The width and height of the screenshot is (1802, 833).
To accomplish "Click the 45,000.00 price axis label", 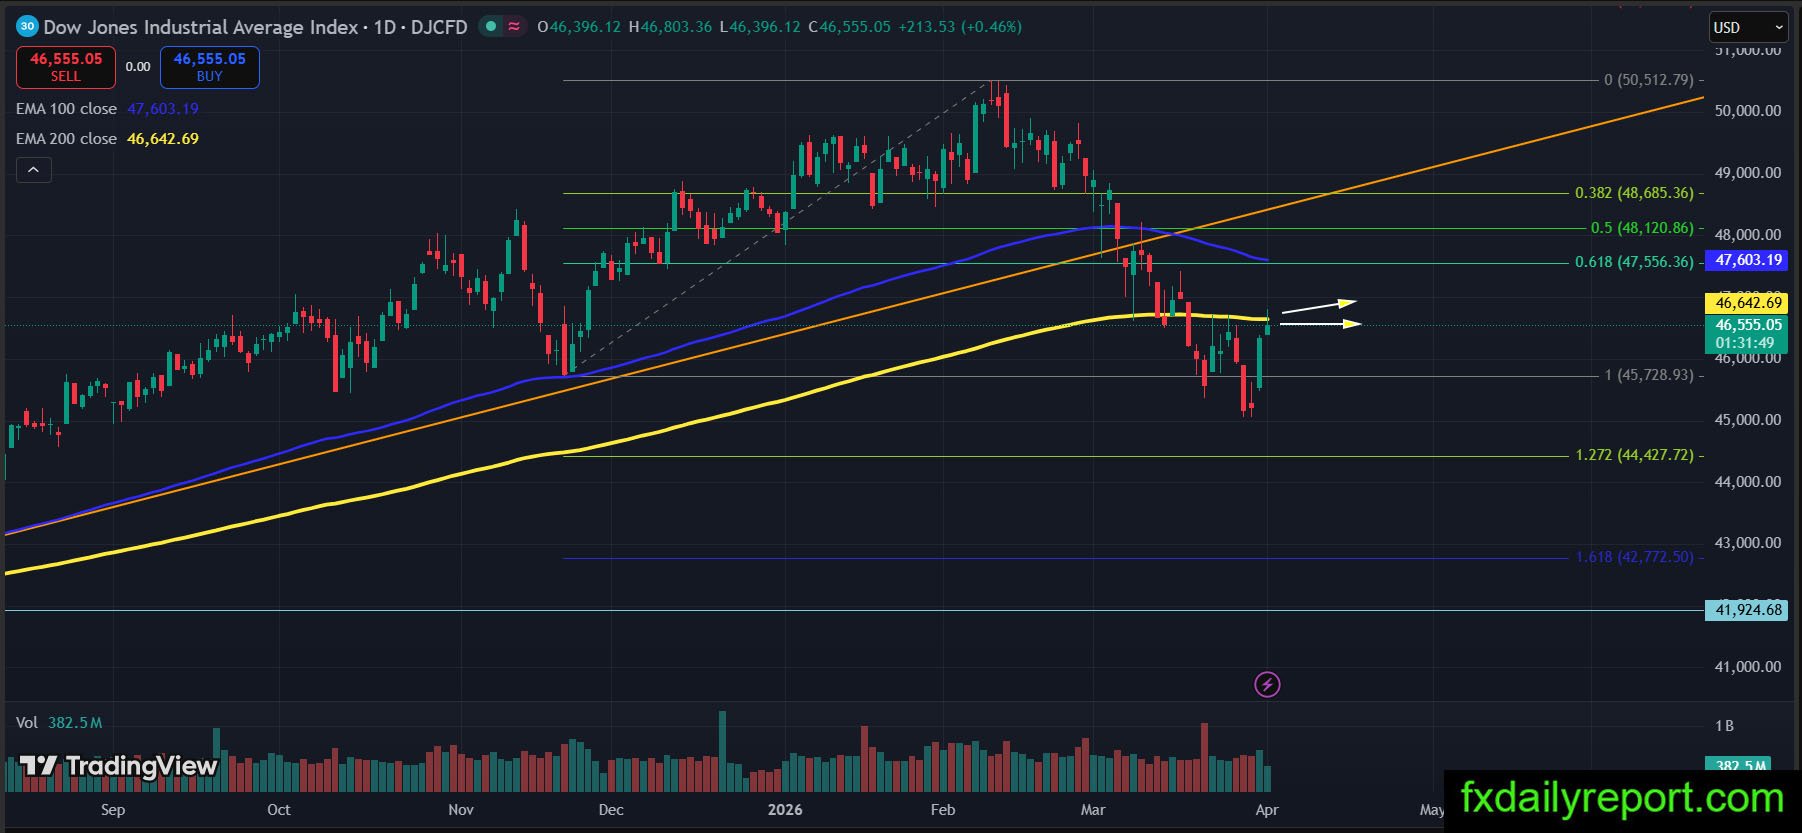I will pyautogui.click(x=1748, y=420).
